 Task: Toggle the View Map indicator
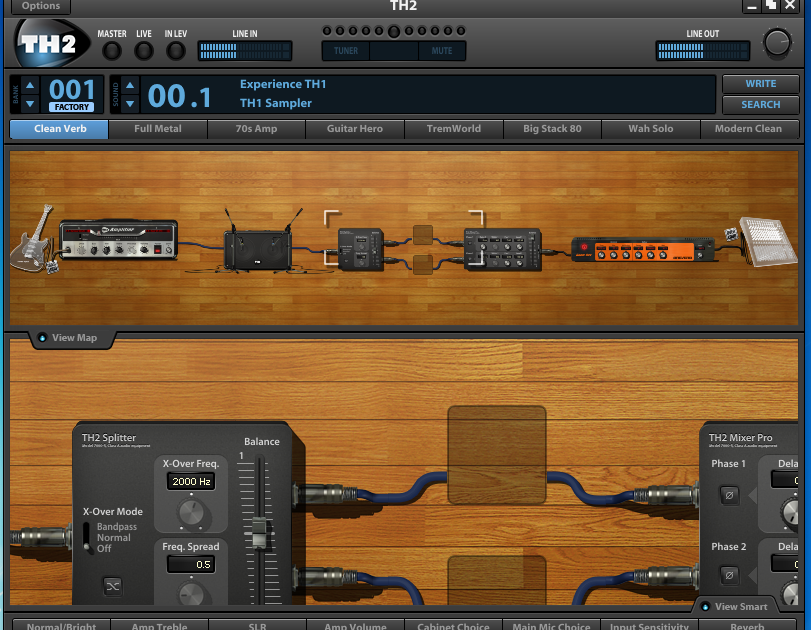click(42, 338)
